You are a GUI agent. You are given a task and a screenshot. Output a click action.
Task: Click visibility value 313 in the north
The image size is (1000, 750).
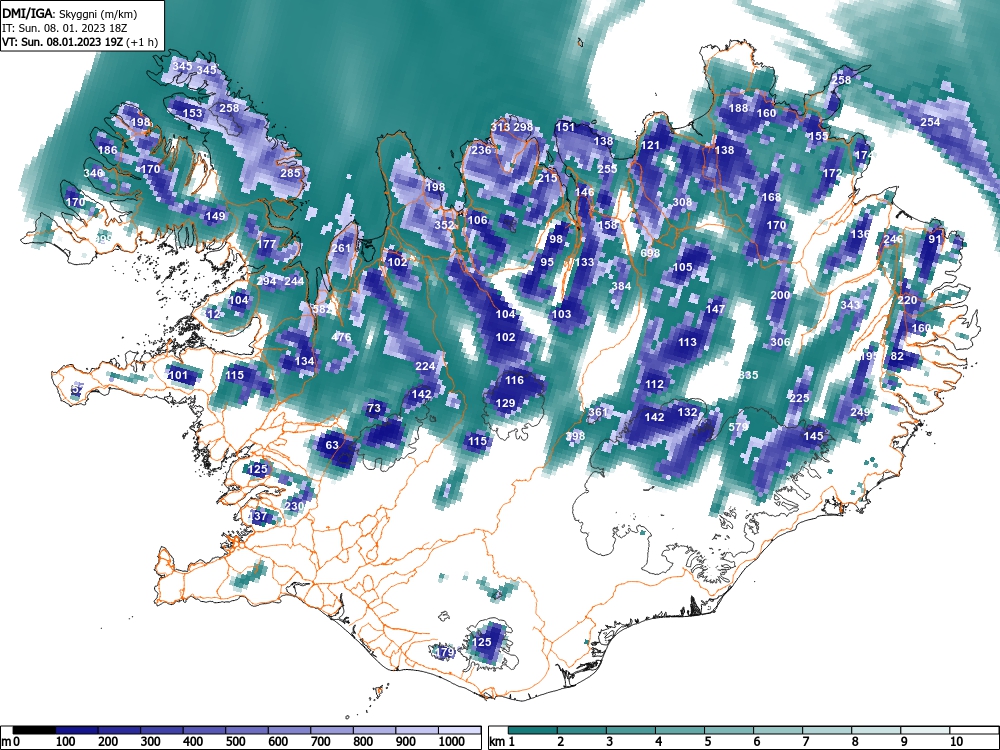point(500,127)
